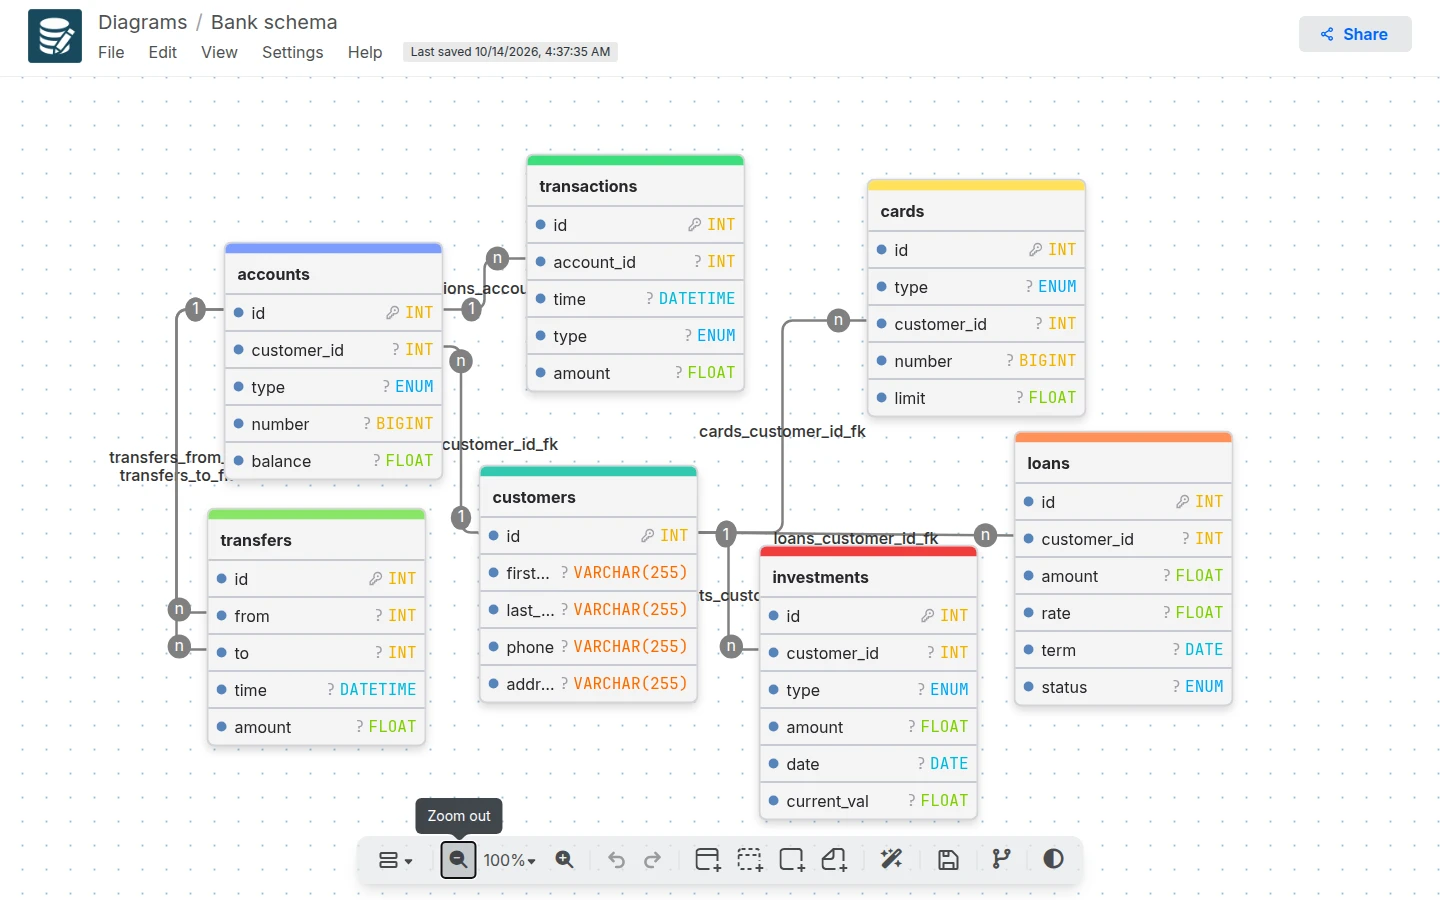1440x900 pixels.
Task: Open the layout dropdown in bottom toolbar
Action: [x=395, y=860]
